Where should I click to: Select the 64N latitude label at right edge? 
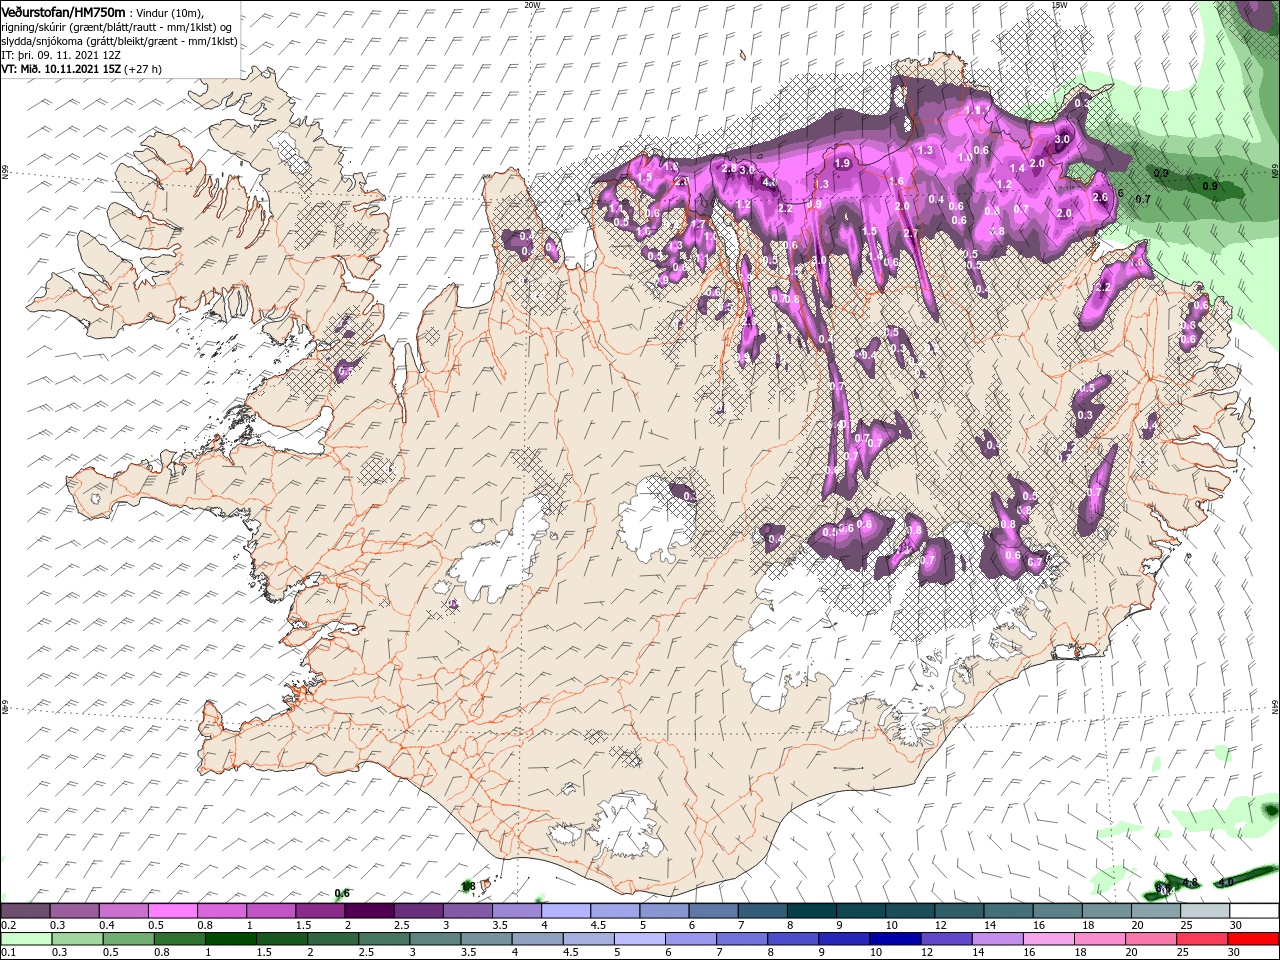(x=1275, y=706)
